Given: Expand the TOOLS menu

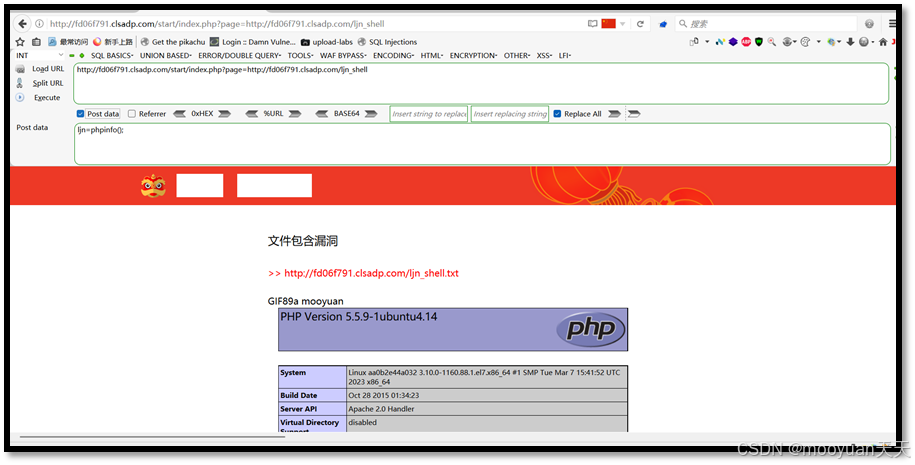Looking at the screenshot, I should click(x=301, y=55).
